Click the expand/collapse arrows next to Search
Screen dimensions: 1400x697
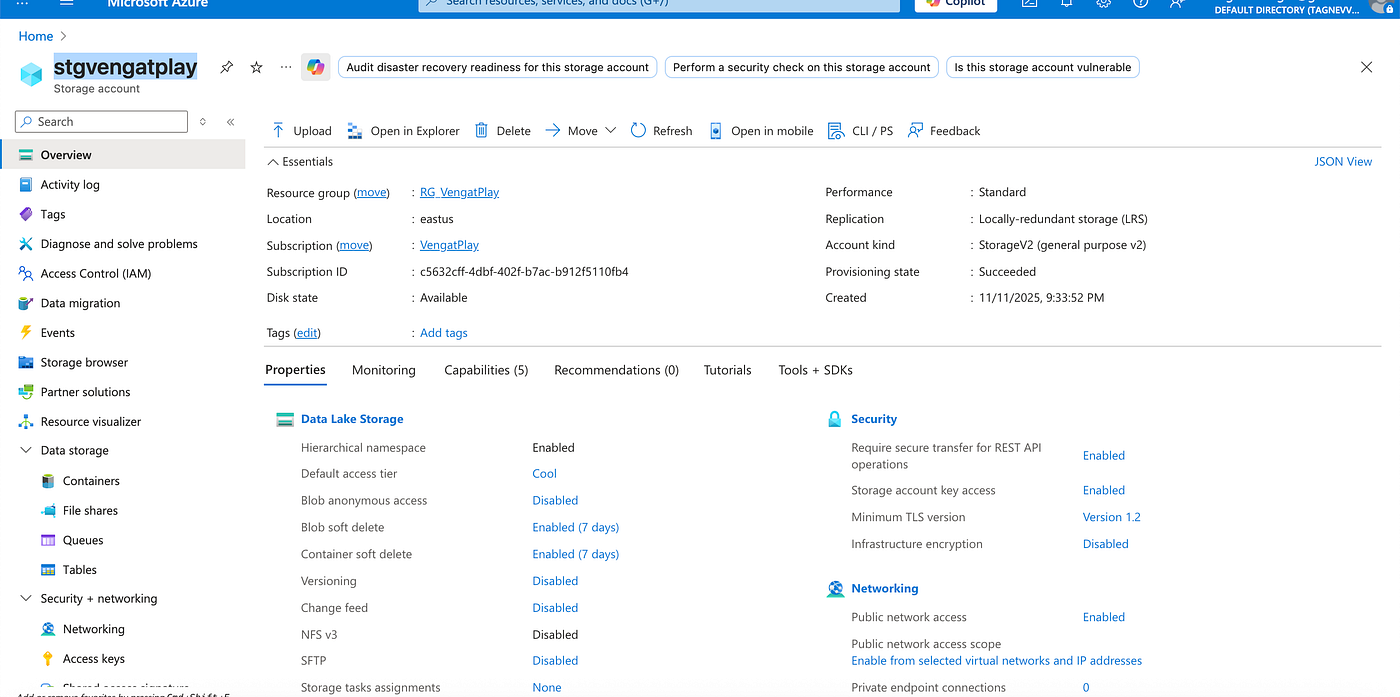pyautogui.click(x=203, y=121)
